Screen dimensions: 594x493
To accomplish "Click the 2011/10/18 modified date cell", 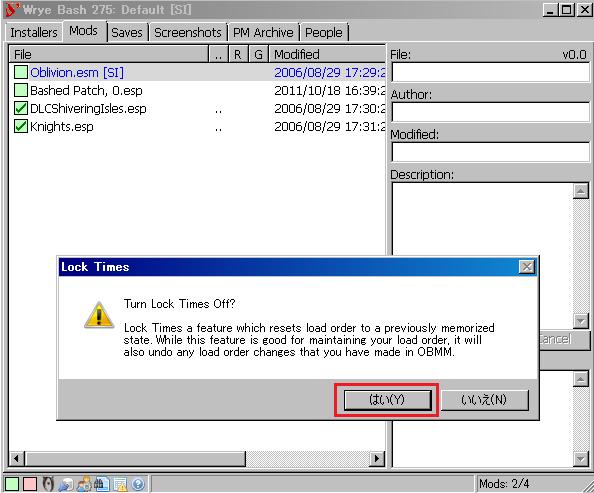I will pyautogui.click(x=330, y=90).
